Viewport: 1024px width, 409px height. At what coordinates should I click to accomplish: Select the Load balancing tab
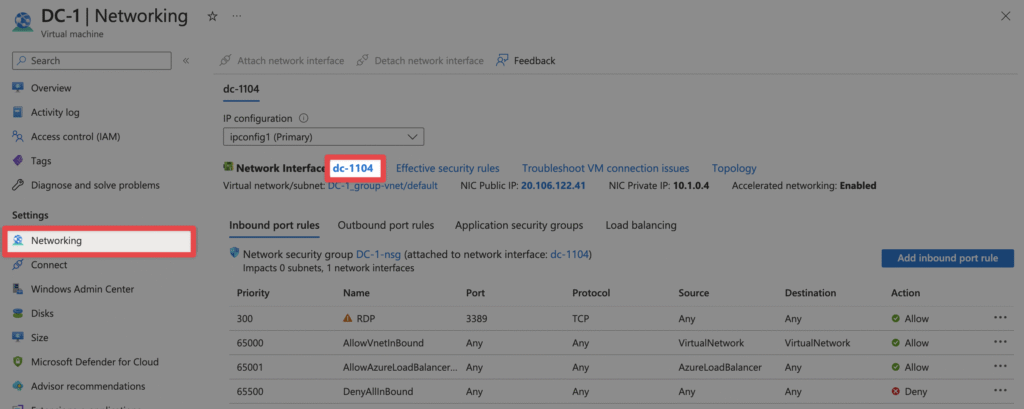(x=640, y=225)
